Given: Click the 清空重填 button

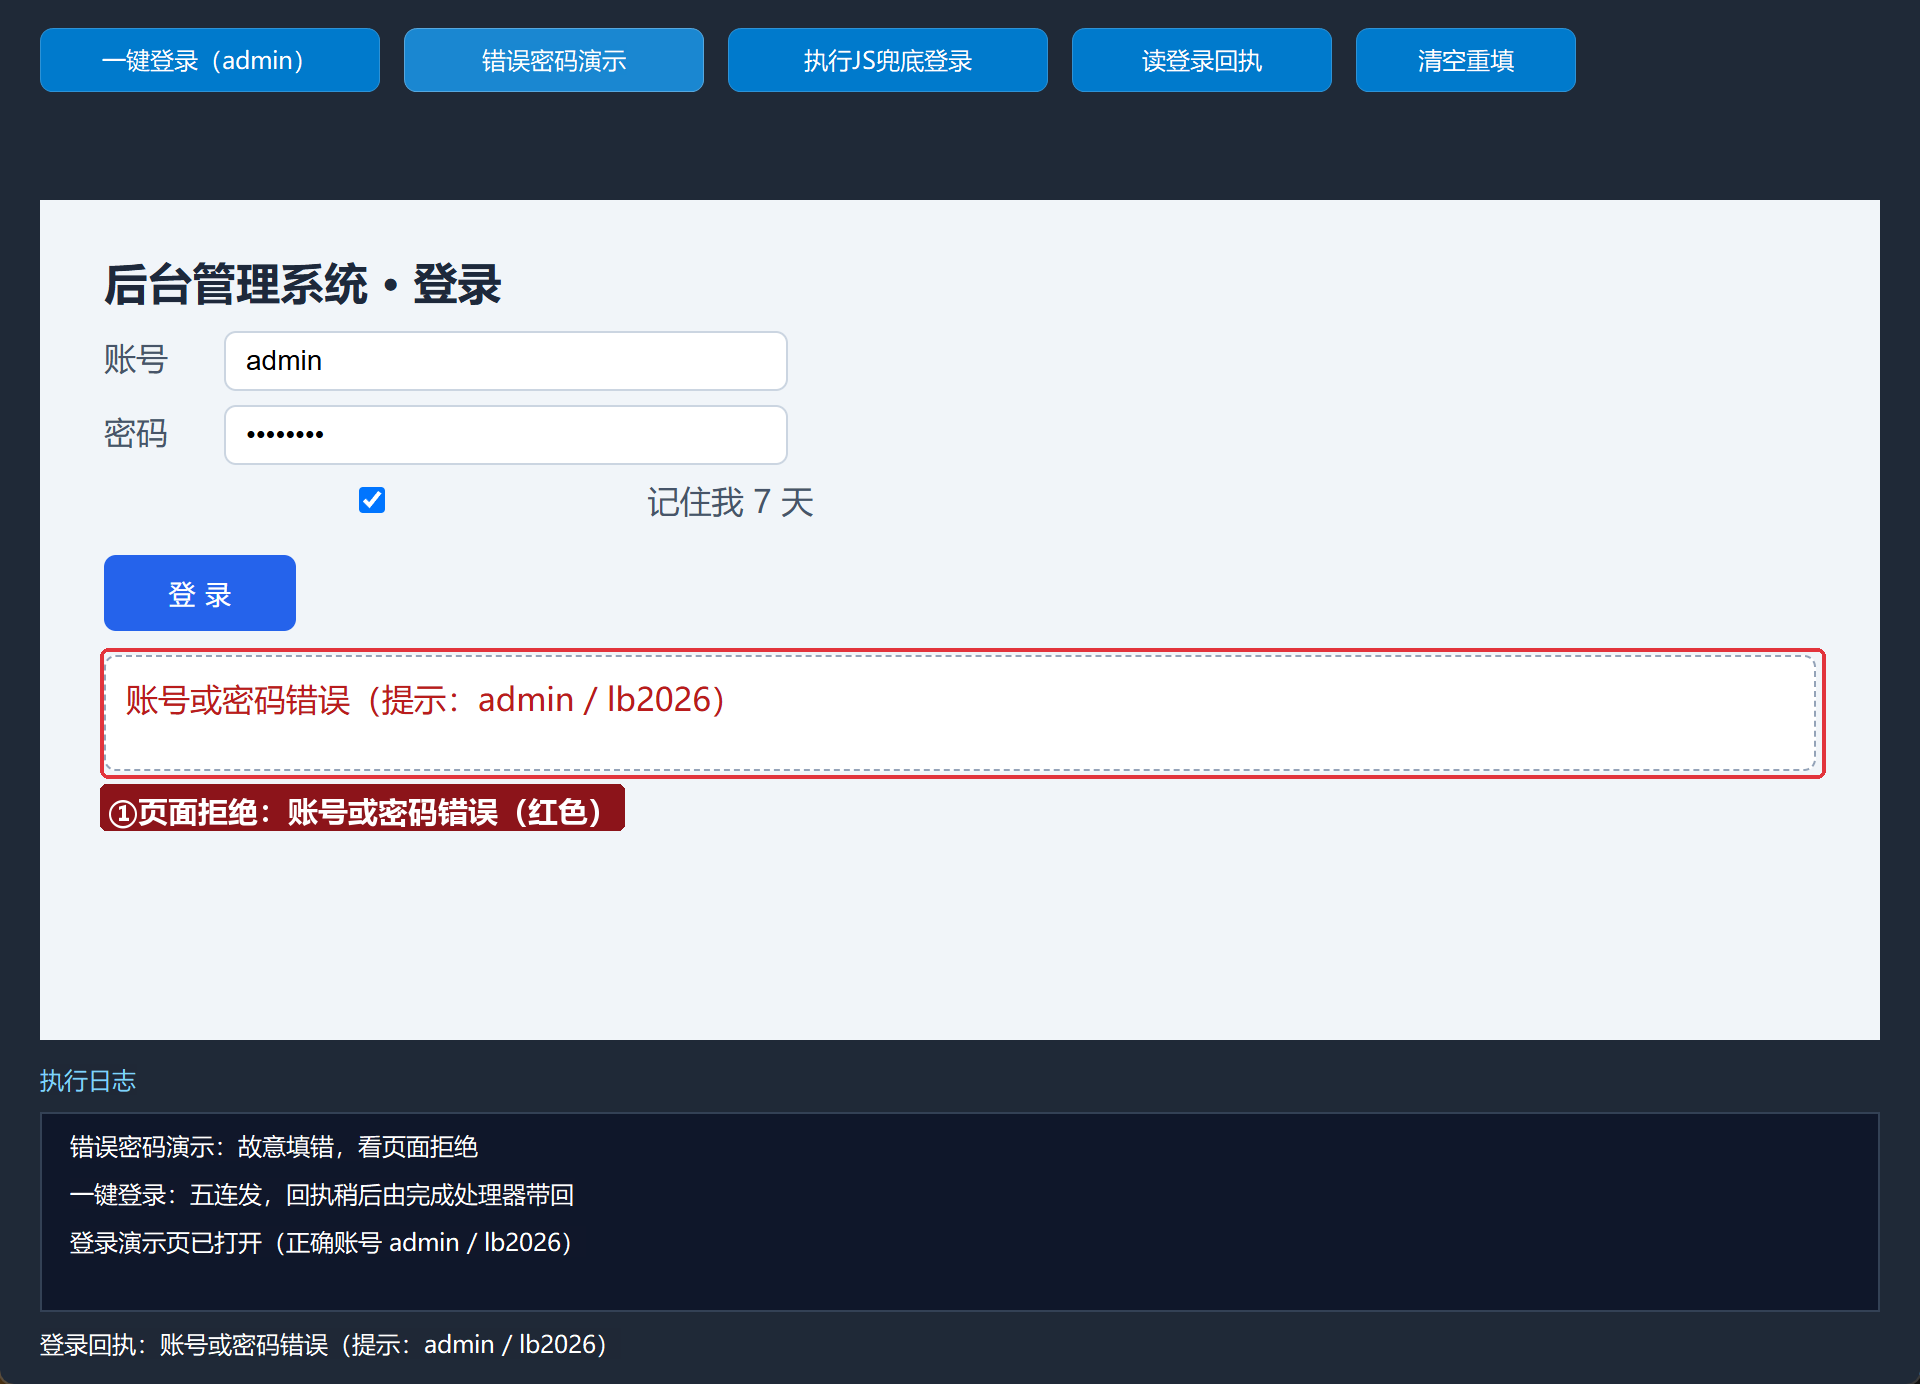Looking at the screenshot, I should pyautogui.click(x=1466, y=60).
